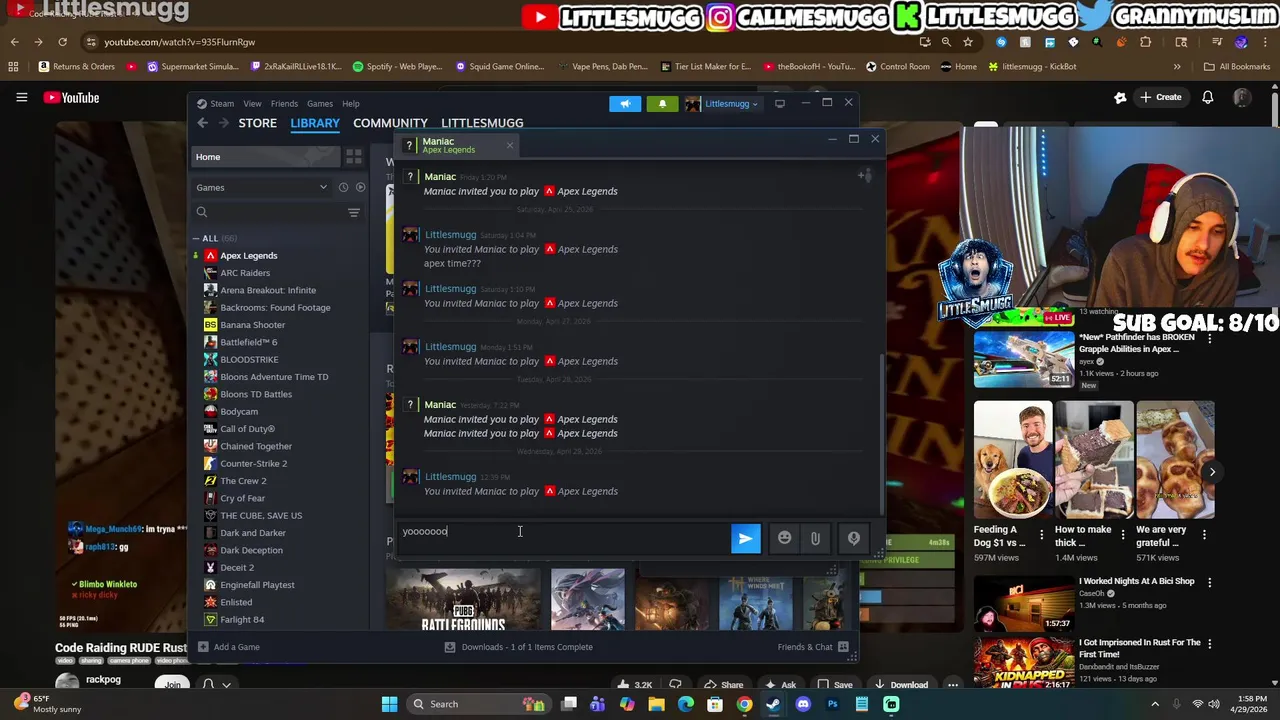
Task: Open the Windows Start menu
Action: (x=389, y=704)
